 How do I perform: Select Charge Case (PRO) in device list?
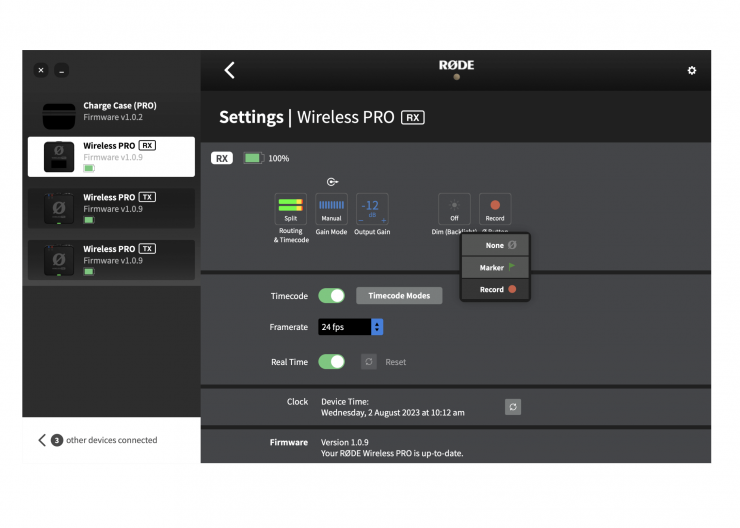point(111,111)
